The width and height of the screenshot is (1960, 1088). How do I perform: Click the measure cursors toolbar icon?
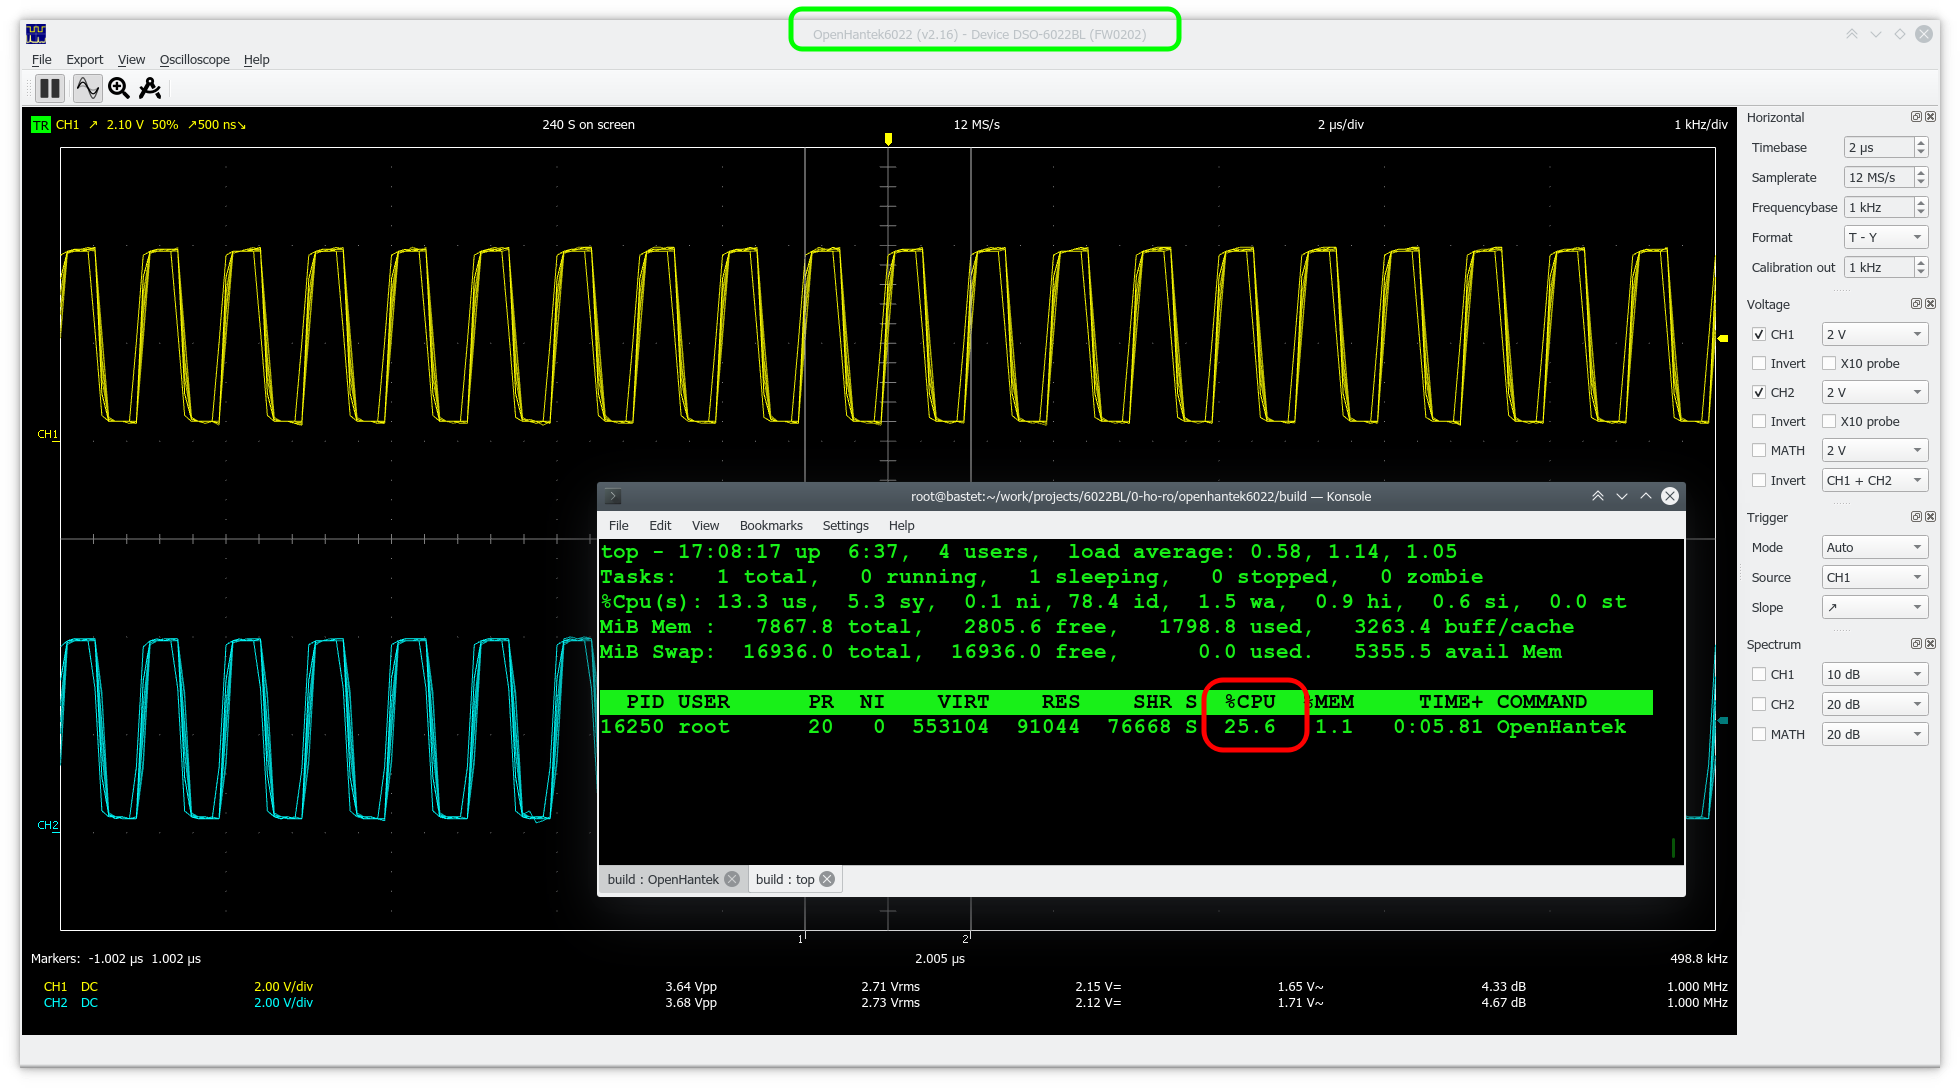point(150,89)
